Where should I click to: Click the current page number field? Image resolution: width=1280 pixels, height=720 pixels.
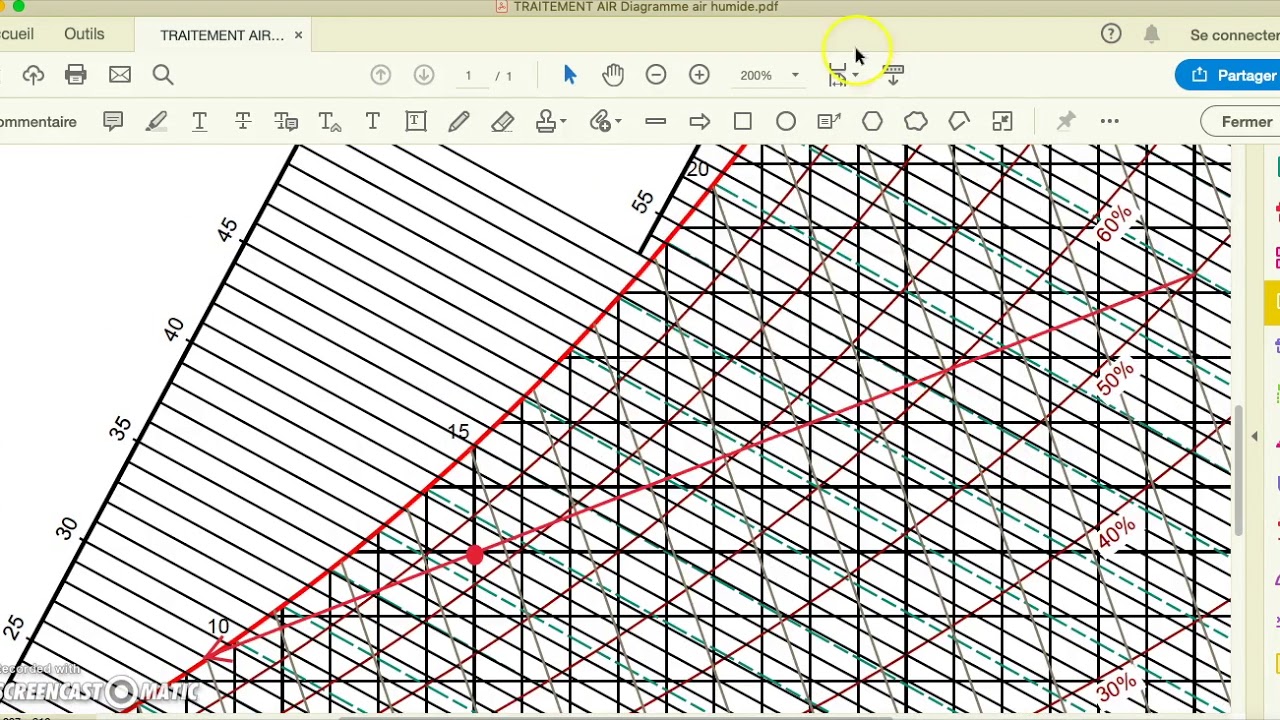pos(468,75)
